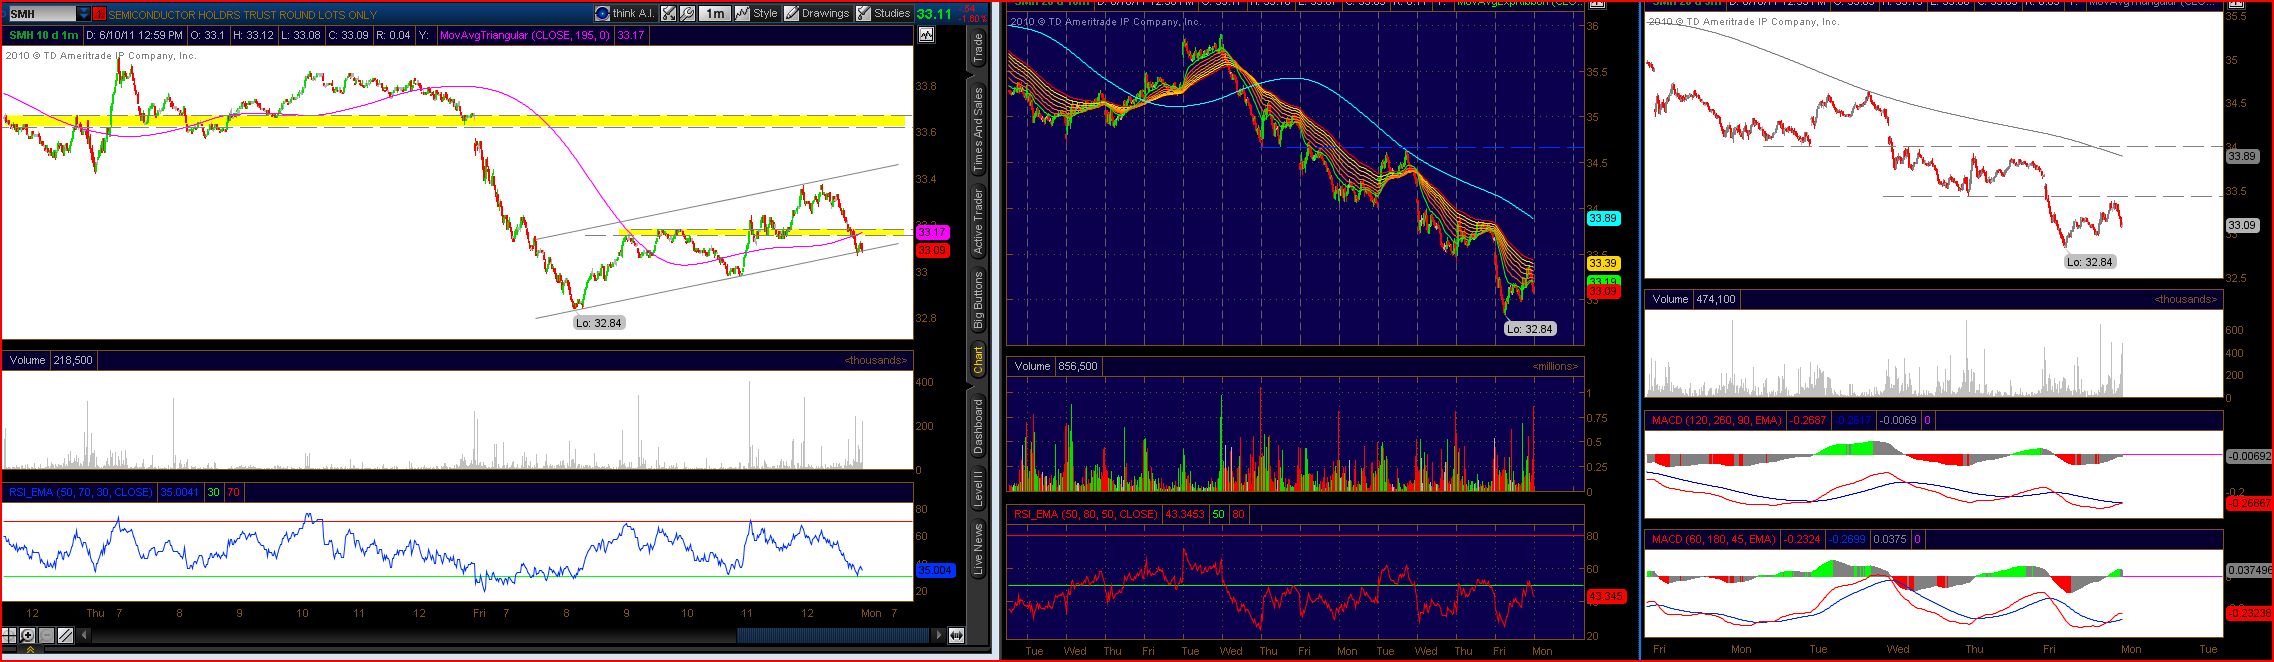2274x662 pixels.
Task: Click the Lo: 32.84 bubble in the middle chart
Action: (1530, 329)
